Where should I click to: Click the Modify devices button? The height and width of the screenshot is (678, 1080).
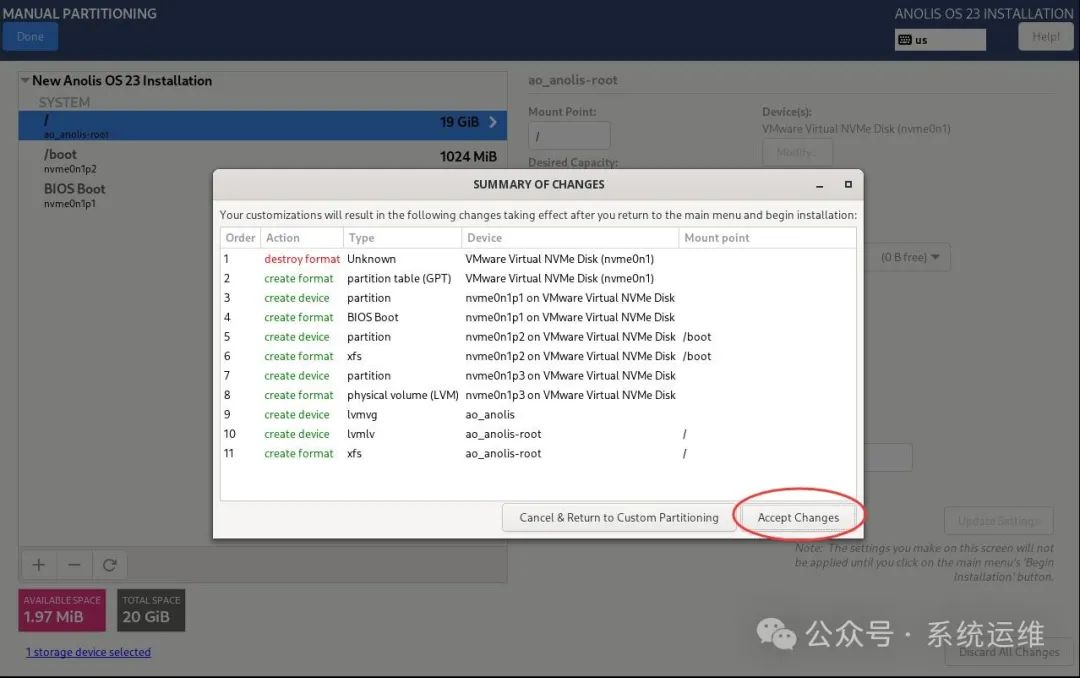[797, 152]
